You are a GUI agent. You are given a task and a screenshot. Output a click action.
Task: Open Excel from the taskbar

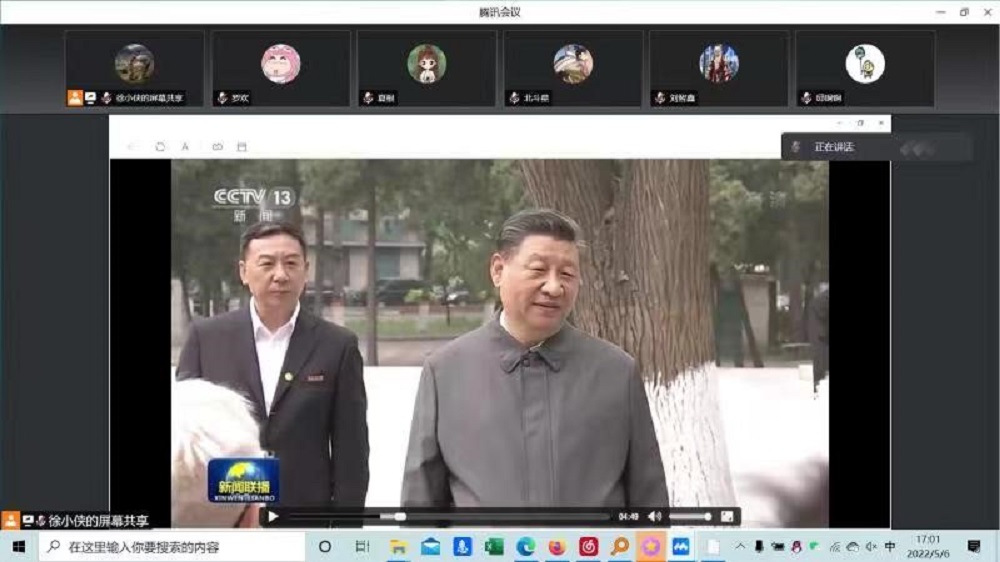point(493,547)
